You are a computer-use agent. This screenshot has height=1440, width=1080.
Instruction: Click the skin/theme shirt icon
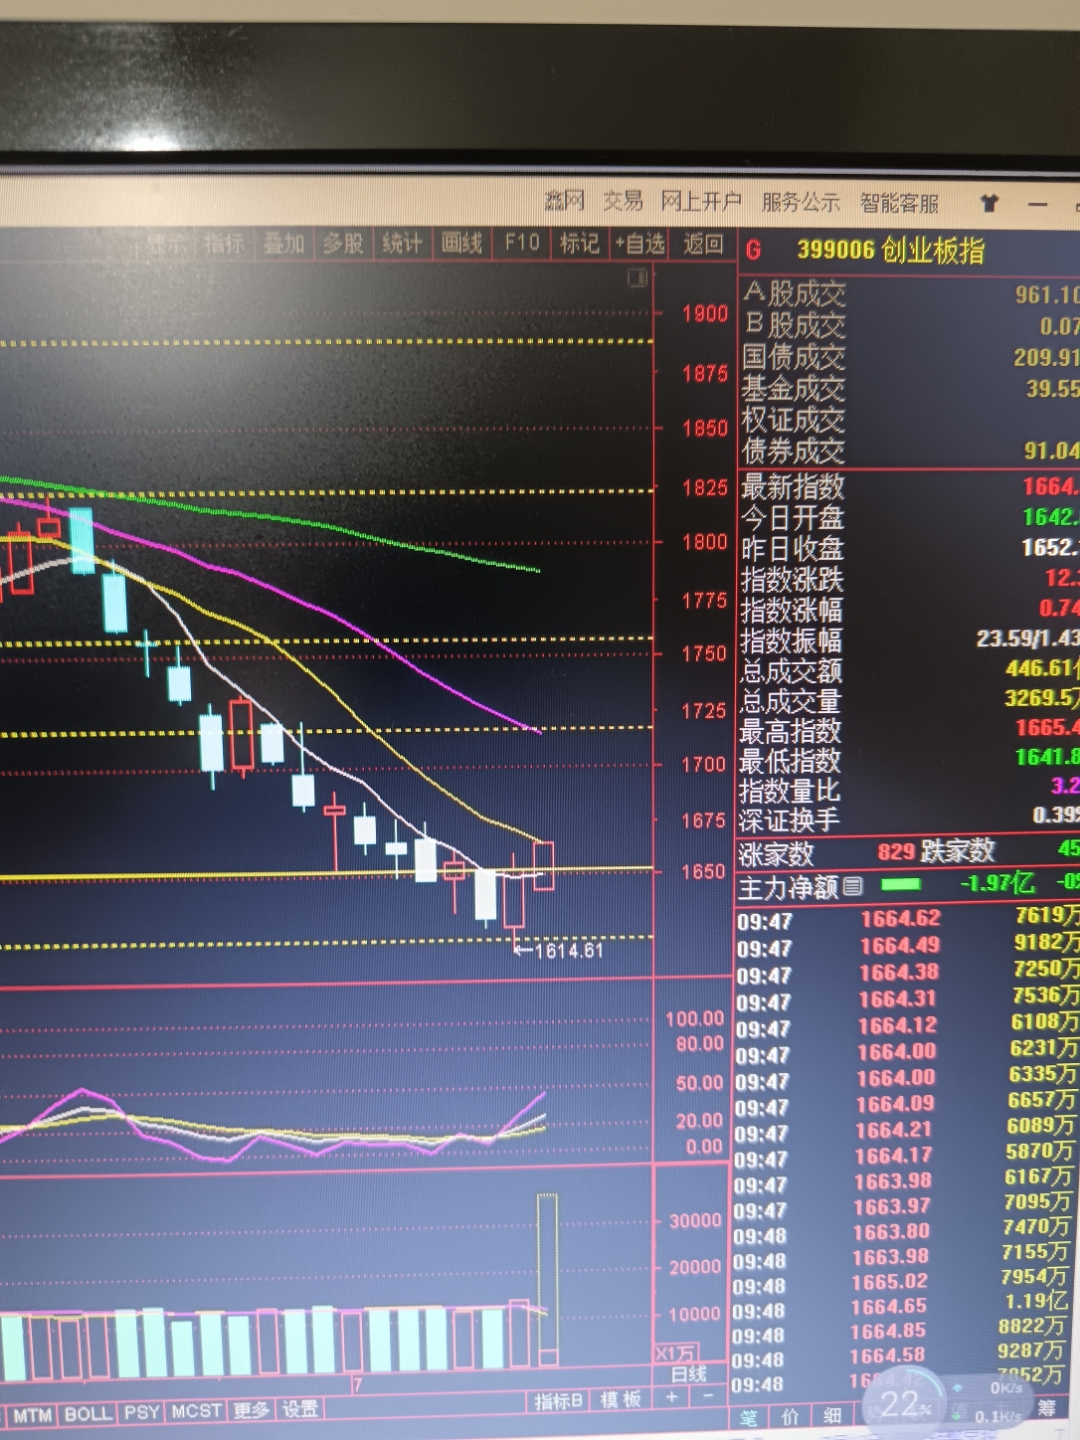(x=989, y=203)
